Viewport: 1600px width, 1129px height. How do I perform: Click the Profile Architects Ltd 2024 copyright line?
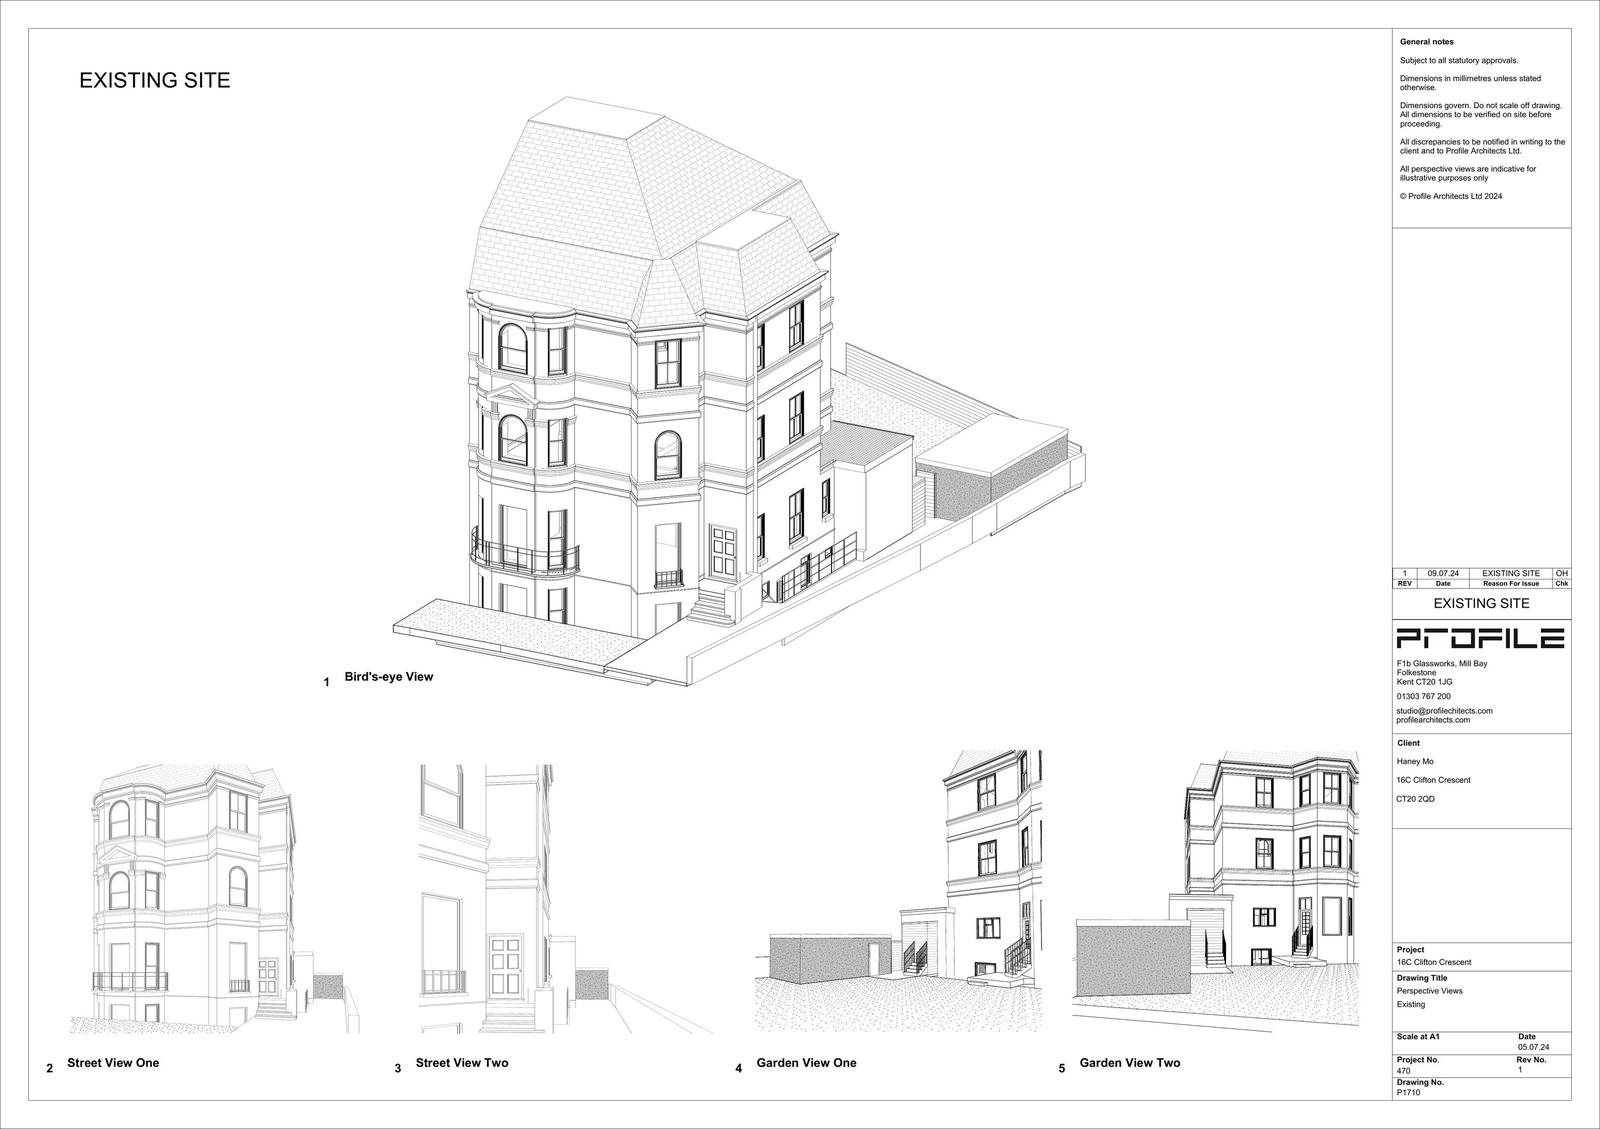tap(1450, 197)
